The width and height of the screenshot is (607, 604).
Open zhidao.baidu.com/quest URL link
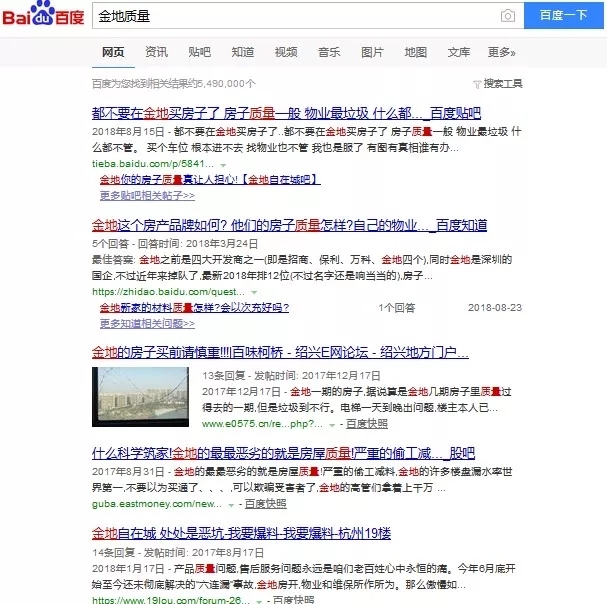coord(168,292)
